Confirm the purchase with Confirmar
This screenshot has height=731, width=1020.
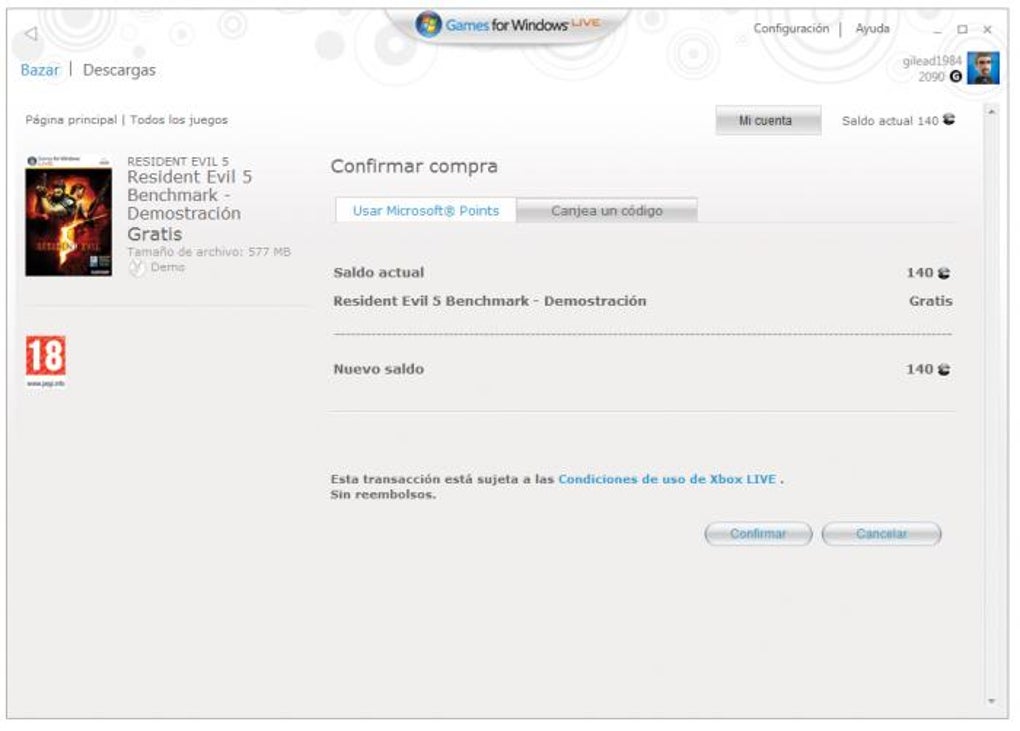(x=758, y=534)
